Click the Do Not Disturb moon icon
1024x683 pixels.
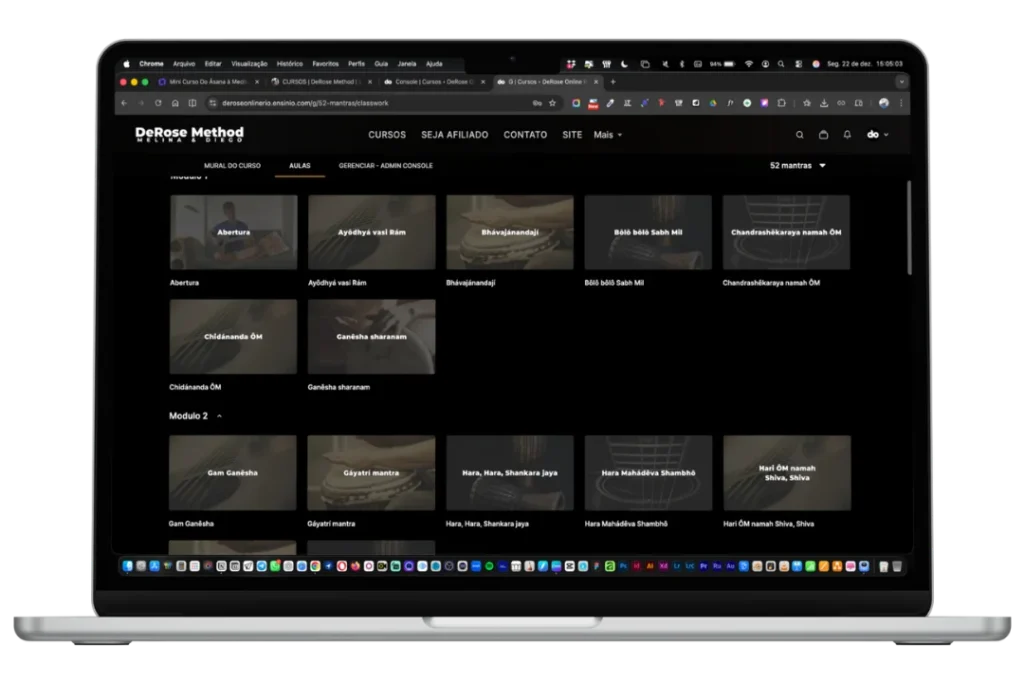(625, 64)
